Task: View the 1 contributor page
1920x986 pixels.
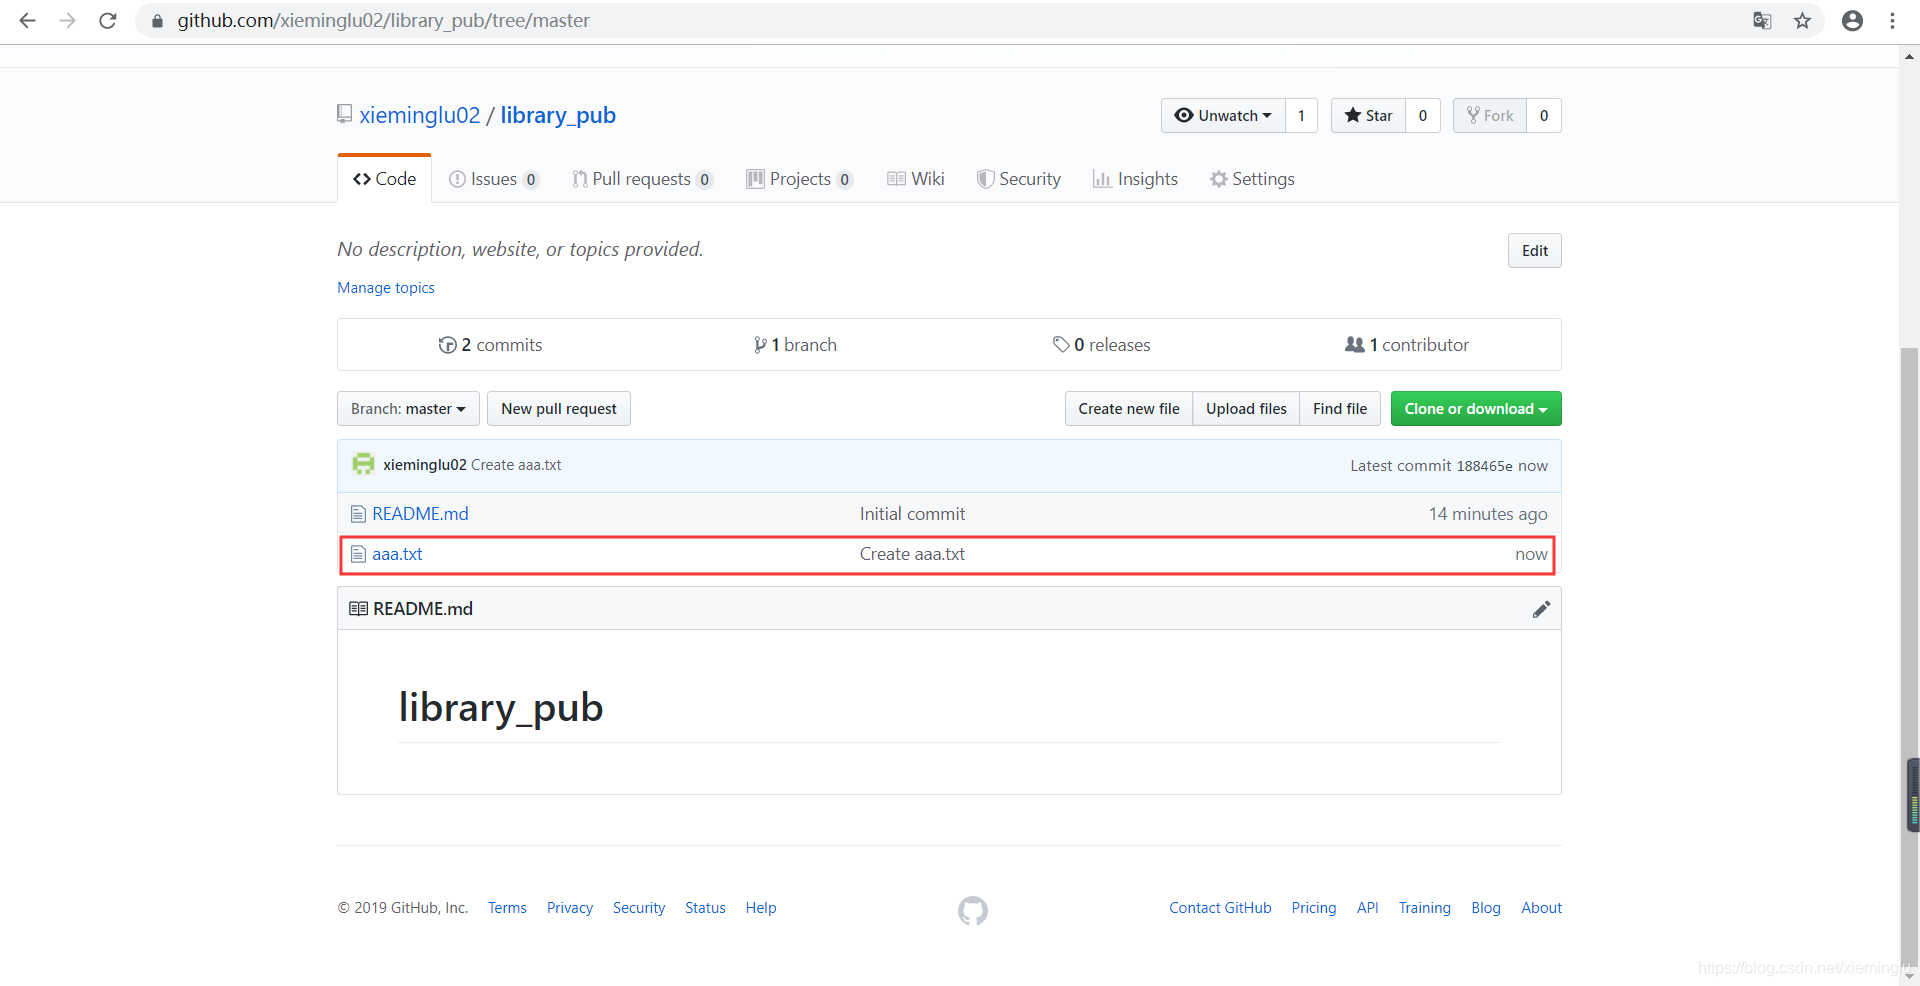Action: pos(1407,345)
